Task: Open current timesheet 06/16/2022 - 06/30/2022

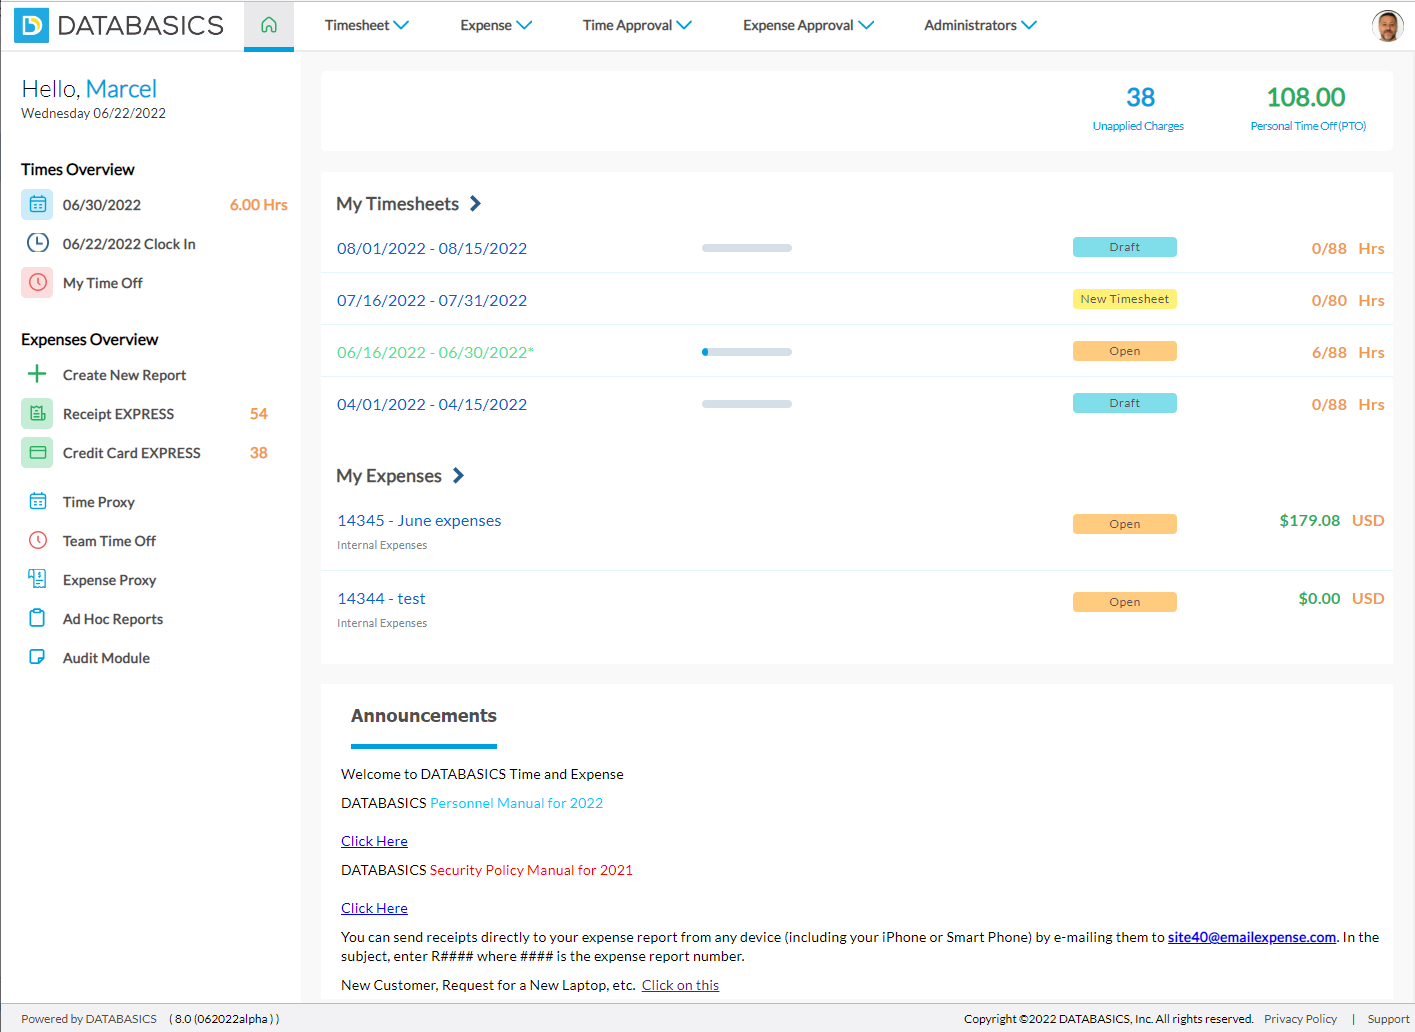Action: point(435,352)
